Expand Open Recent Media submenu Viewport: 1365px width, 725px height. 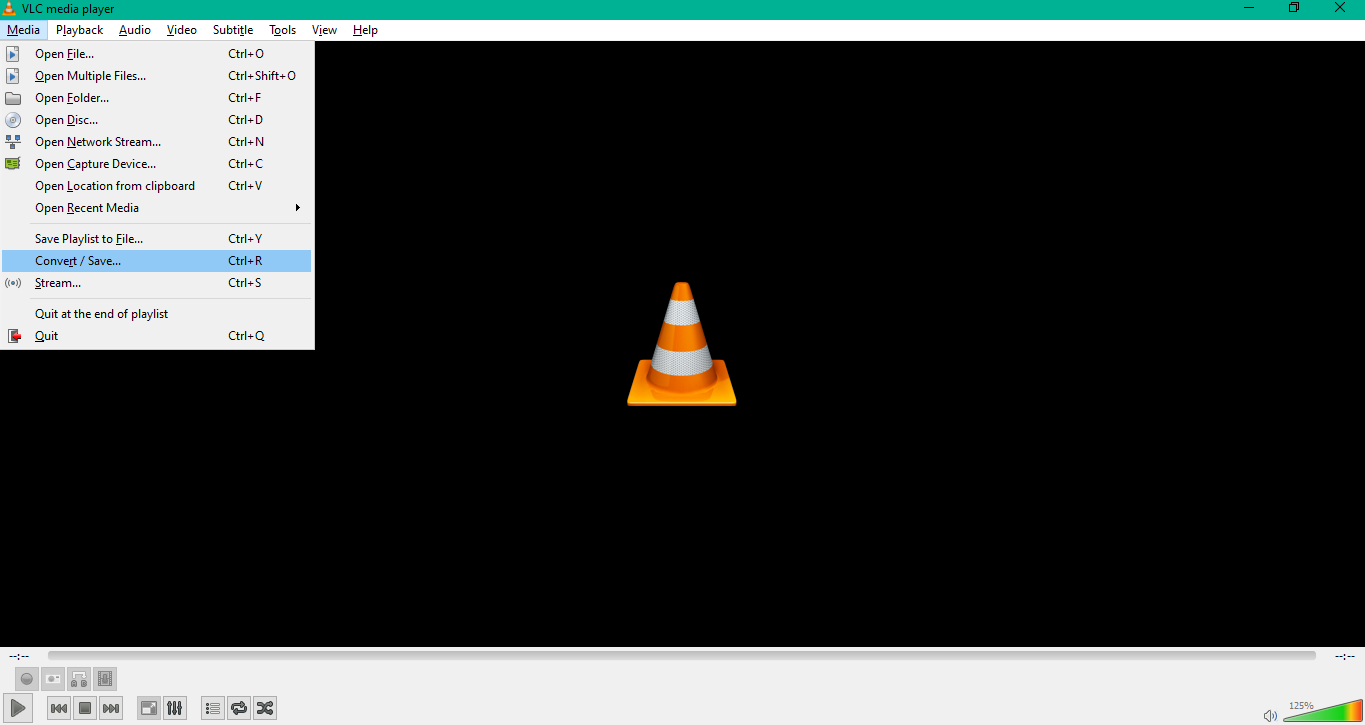click(x=157, y=208)
